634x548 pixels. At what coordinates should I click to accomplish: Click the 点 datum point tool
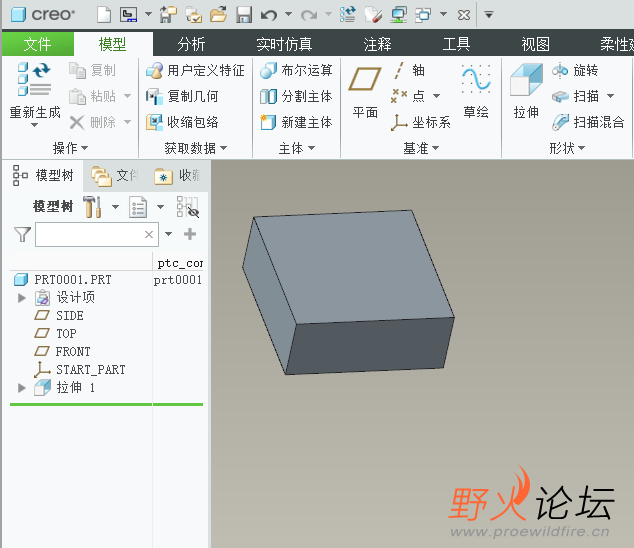408,96
